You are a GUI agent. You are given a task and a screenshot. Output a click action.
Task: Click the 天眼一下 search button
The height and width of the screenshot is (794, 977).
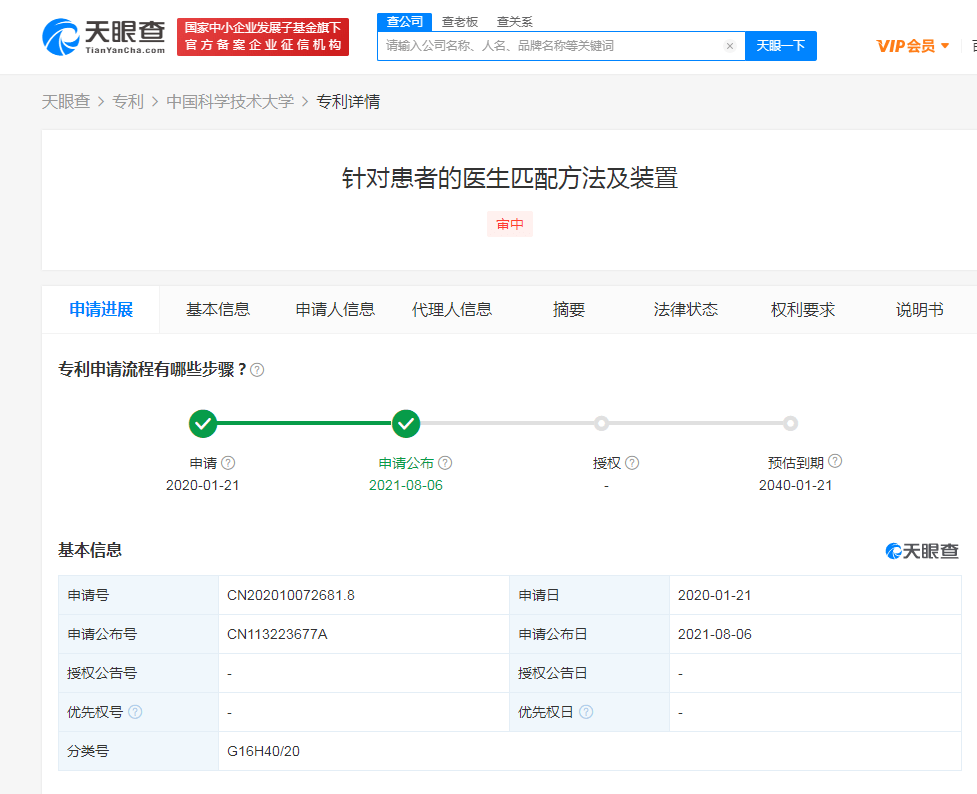point(781,46)
